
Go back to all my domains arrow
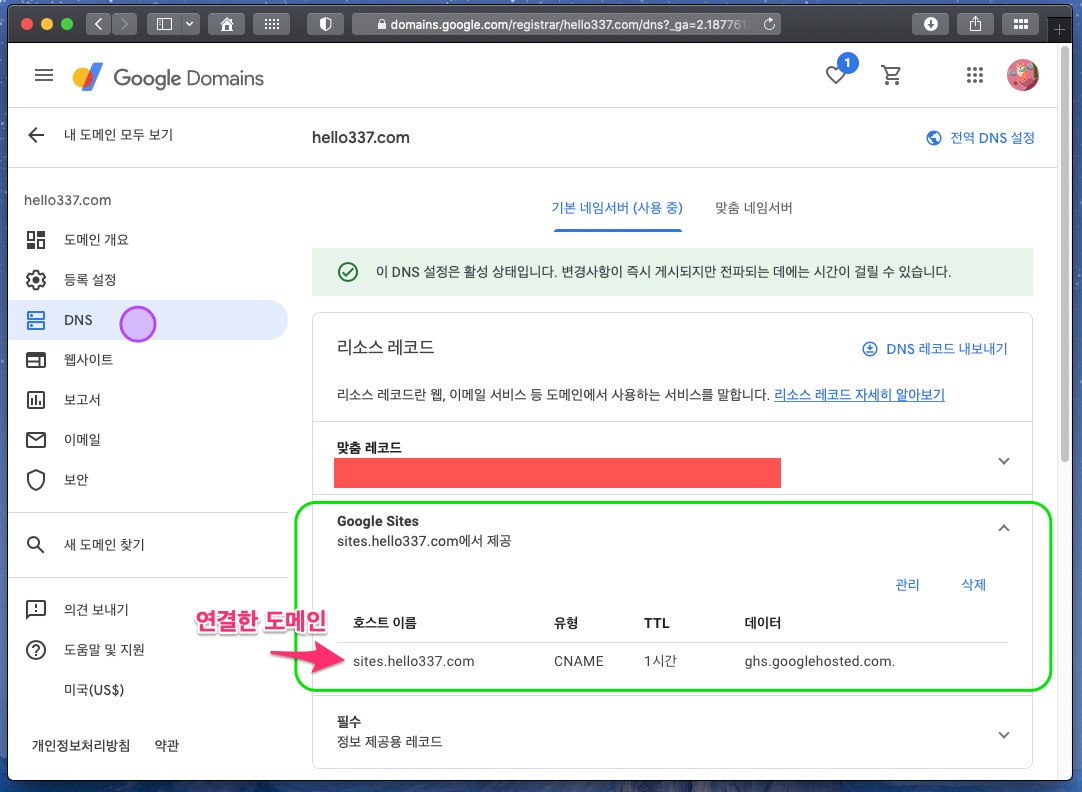click(x=36, y=135)
